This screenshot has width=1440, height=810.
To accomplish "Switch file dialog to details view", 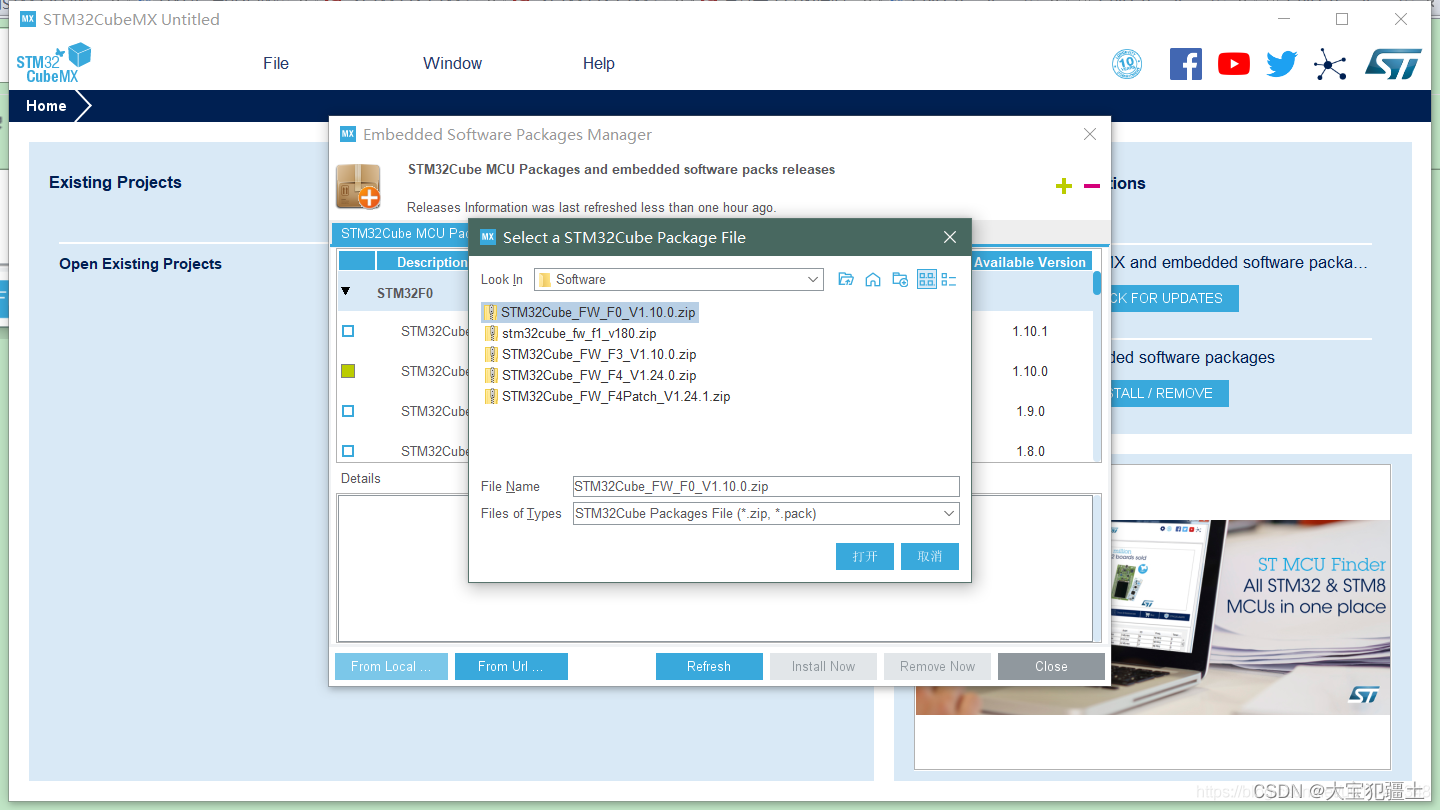I will (949, 280).
